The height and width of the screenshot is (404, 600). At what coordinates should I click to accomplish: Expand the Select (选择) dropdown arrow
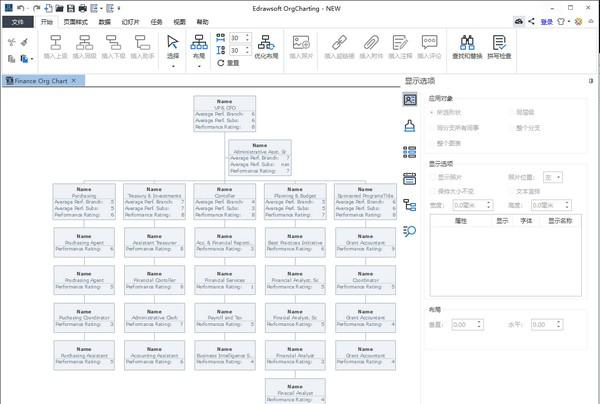[x=173, y=67]
